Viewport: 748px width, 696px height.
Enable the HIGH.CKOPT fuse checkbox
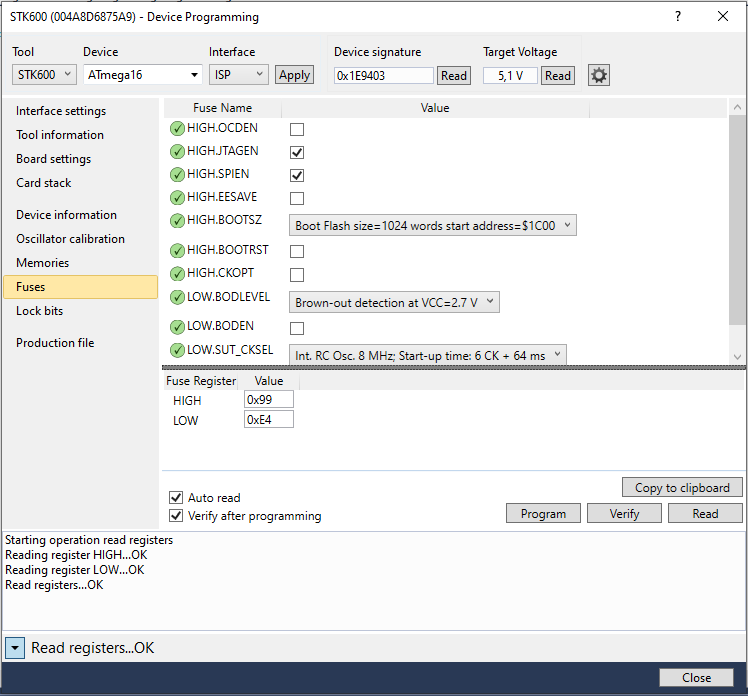297,274
